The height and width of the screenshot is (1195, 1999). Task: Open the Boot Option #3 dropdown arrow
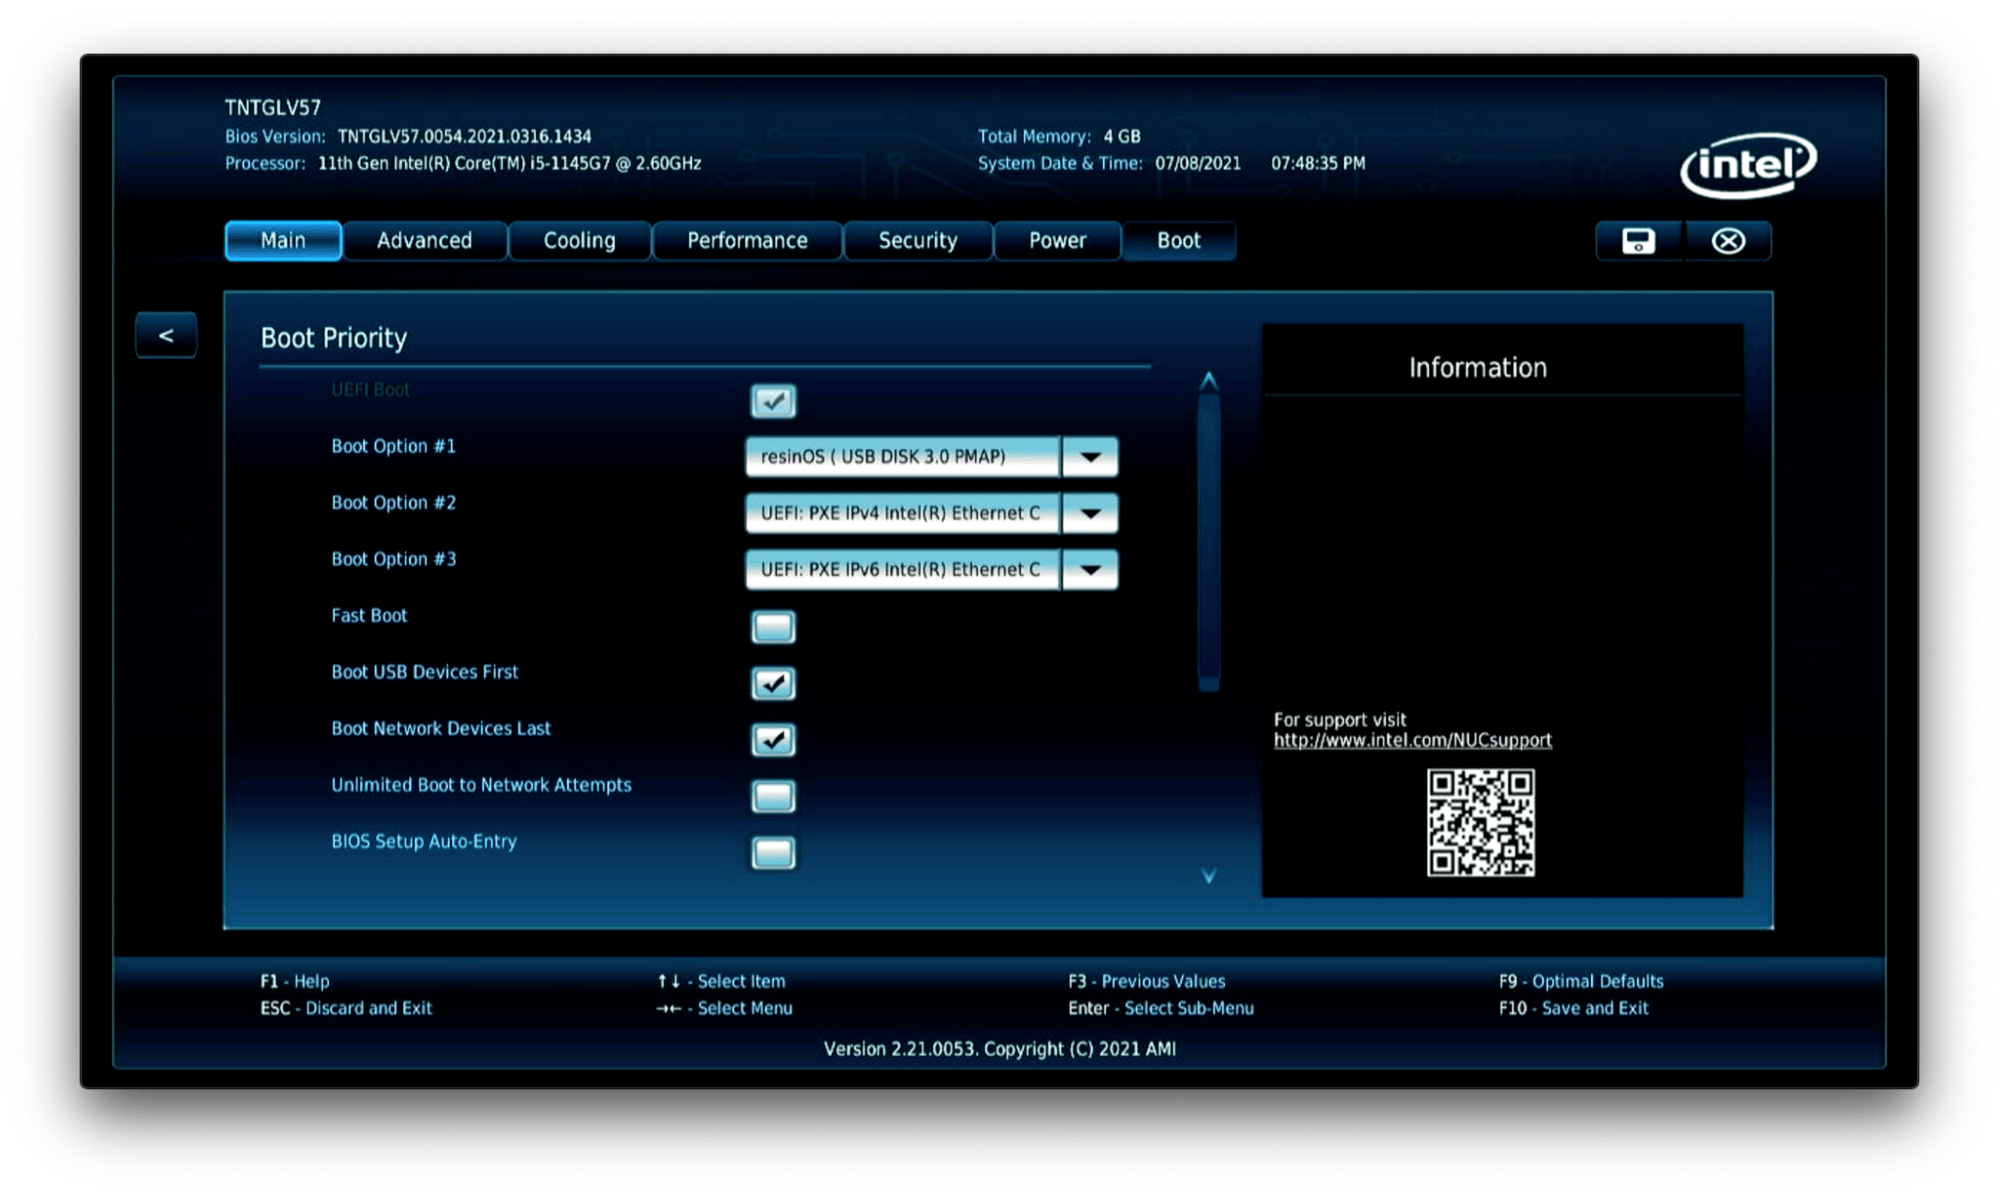pos(1090,570)
